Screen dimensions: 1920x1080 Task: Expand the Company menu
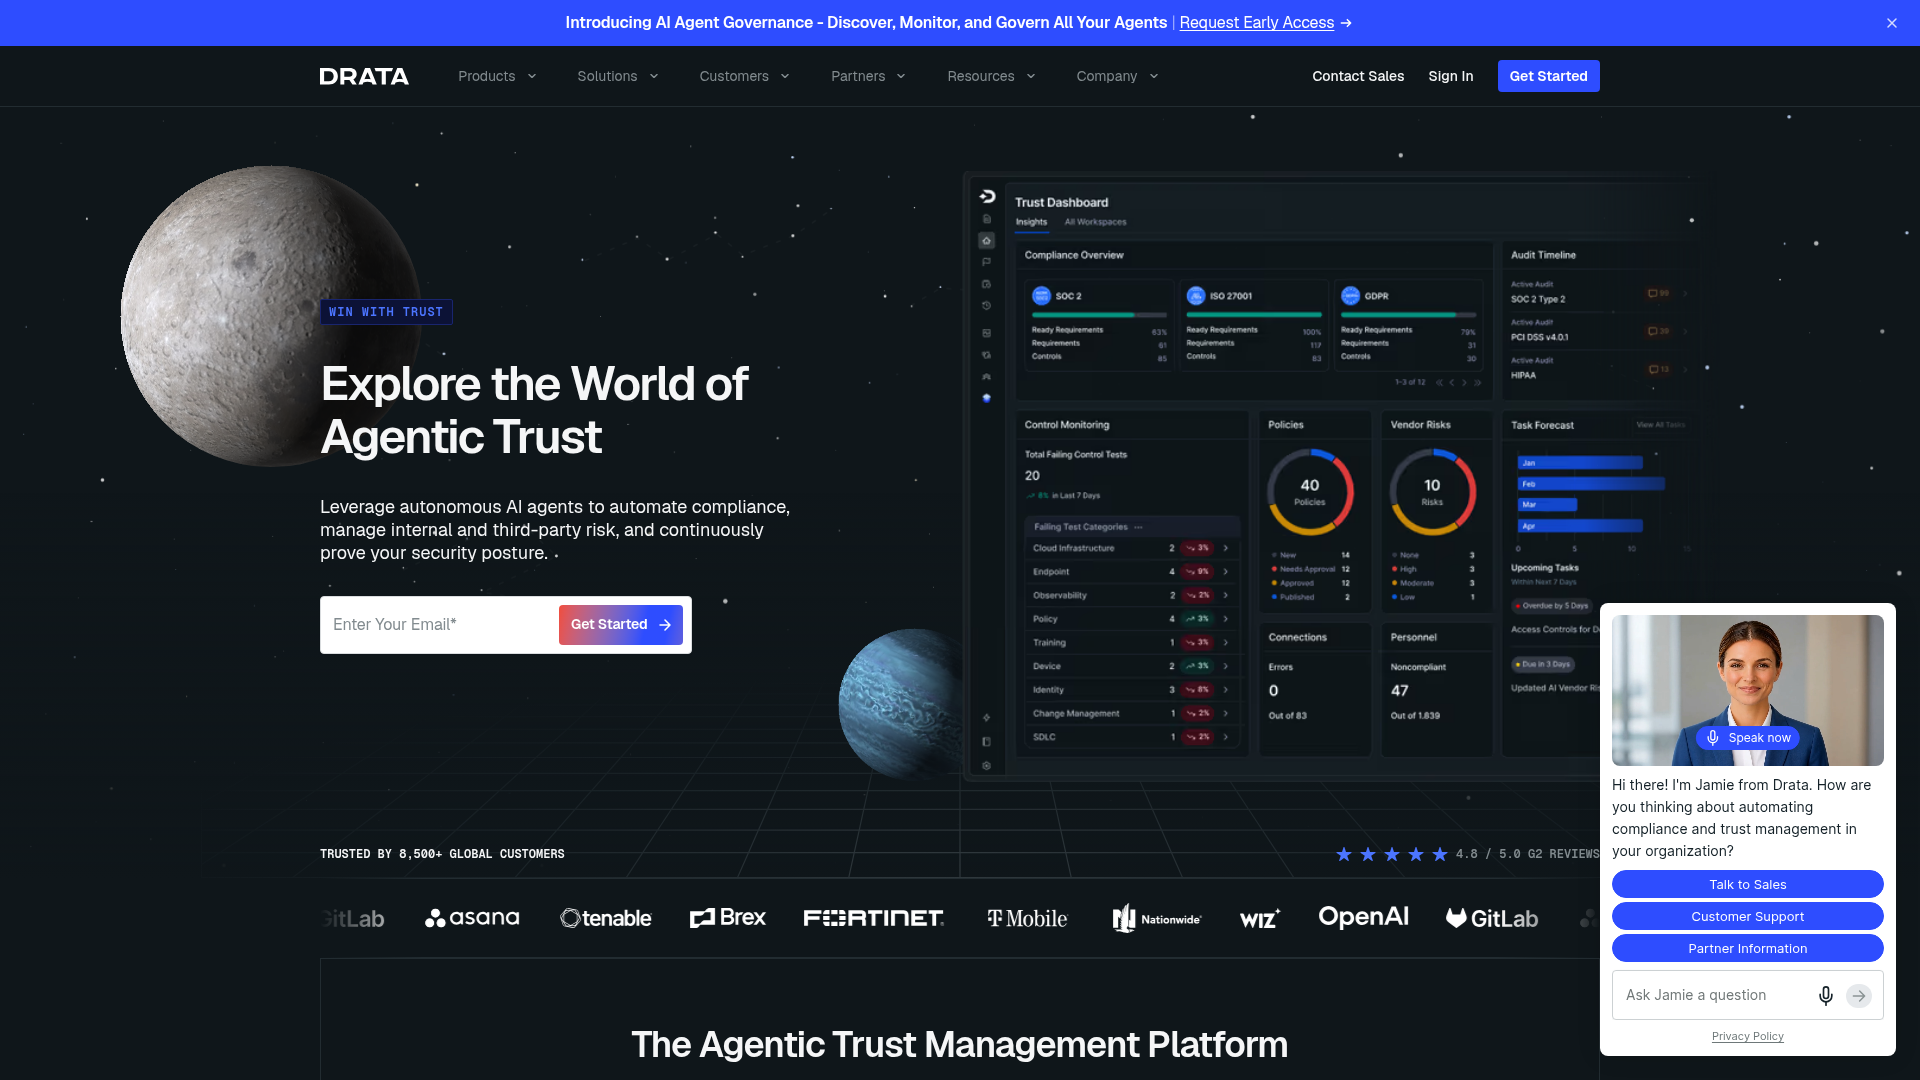coord(1117,76)
